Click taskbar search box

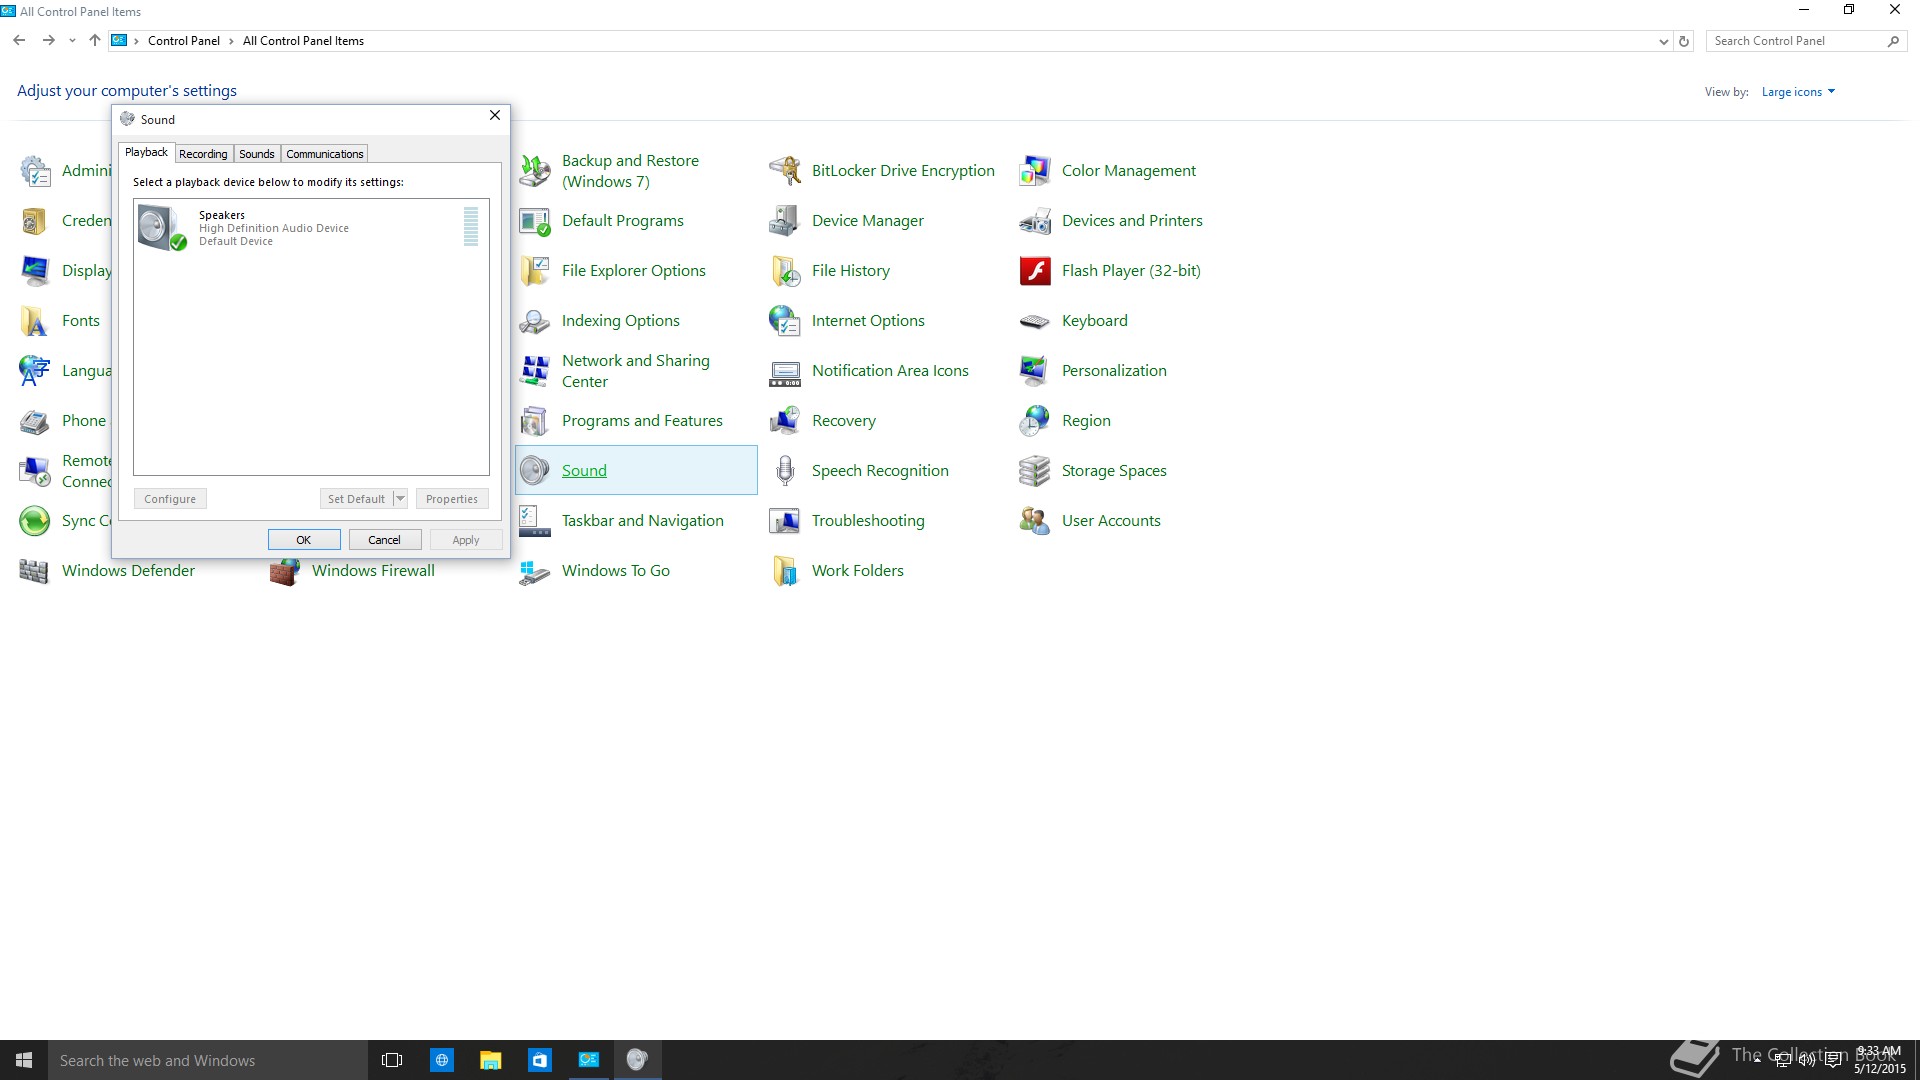tap(208, 1060)
